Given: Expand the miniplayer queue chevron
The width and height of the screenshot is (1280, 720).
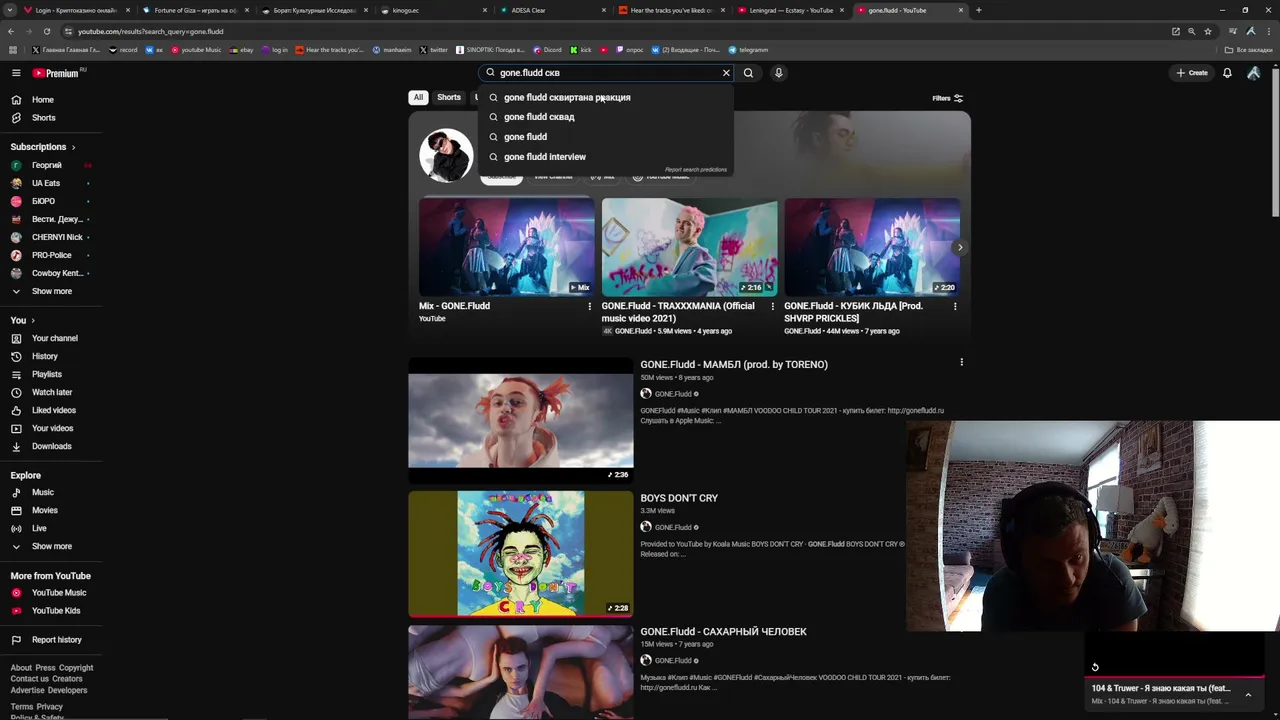Looking at the screenshot, I should click(1248, 694).
